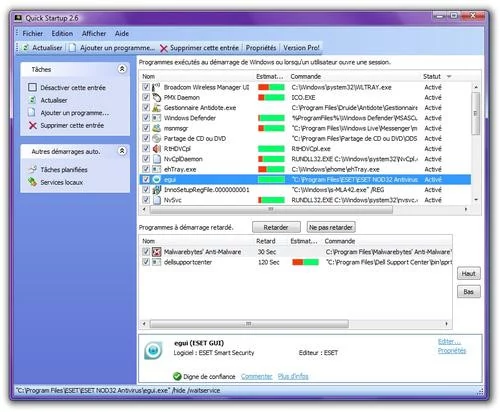Toggle the dellsupportcenter checkbox
Image resolution: width=500 pixels, height=412 pixels.
146,262
